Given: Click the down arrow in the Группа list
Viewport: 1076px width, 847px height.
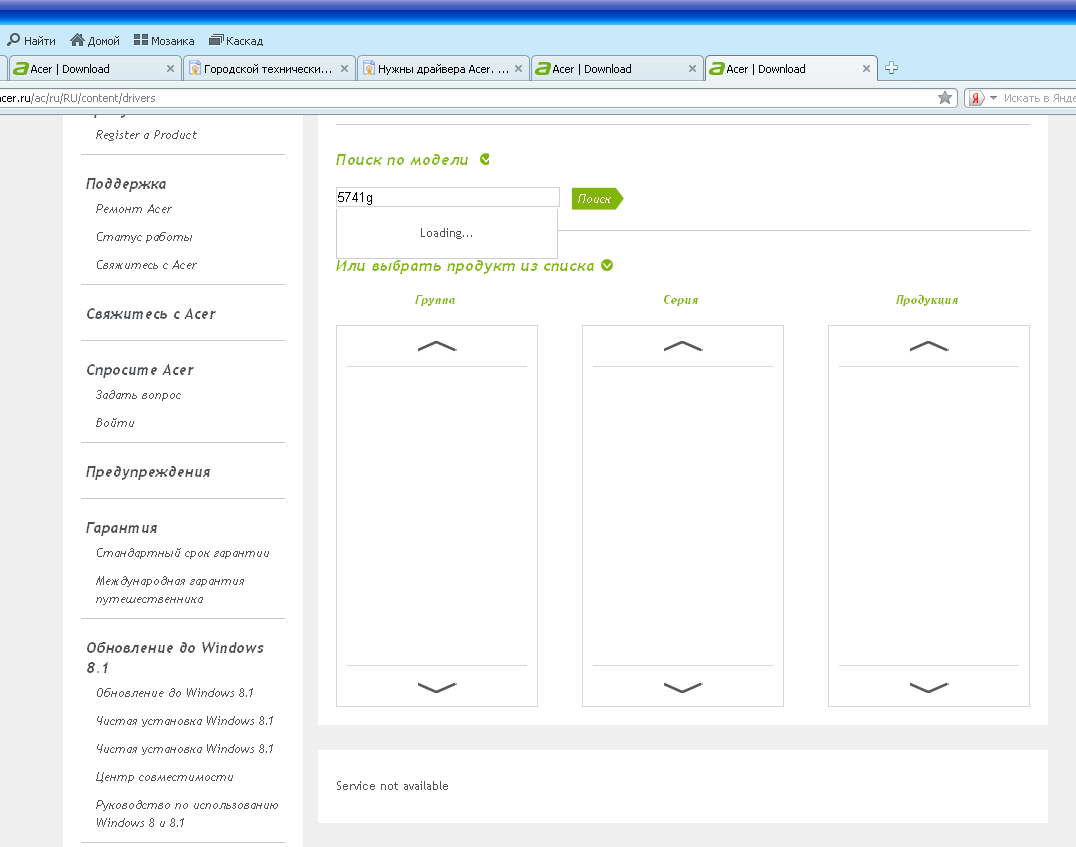Looking at the screenshot, I should point(436,687).
